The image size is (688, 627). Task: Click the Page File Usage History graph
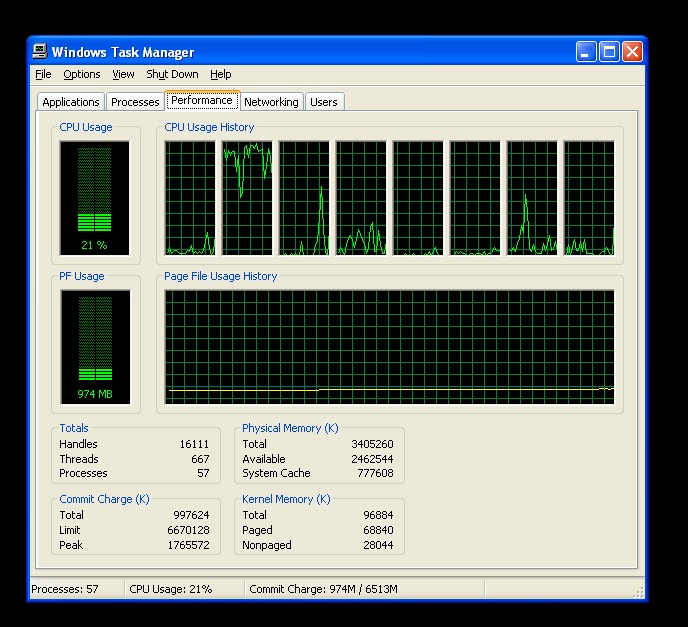[390, 347]
